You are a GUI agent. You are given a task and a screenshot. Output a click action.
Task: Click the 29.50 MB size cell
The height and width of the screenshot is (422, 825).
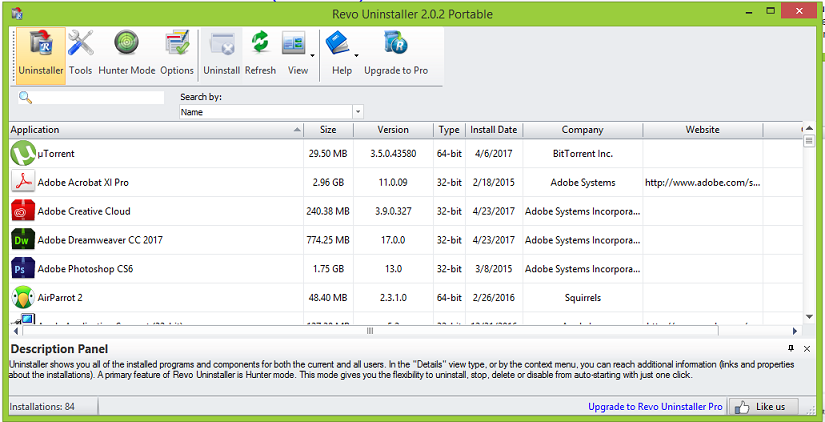click(328, 154)
